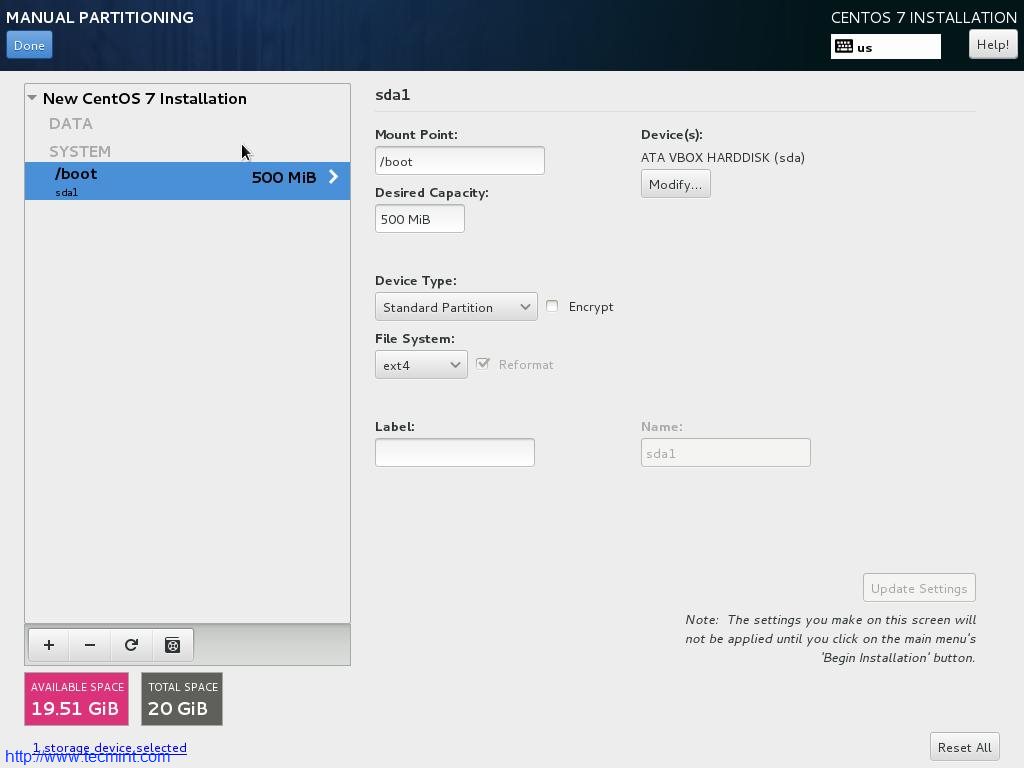Image resolution: width=1024 pixels, height=768 pixels.
Task: Open the configure selected mount point icon
Action: (172, 645)
